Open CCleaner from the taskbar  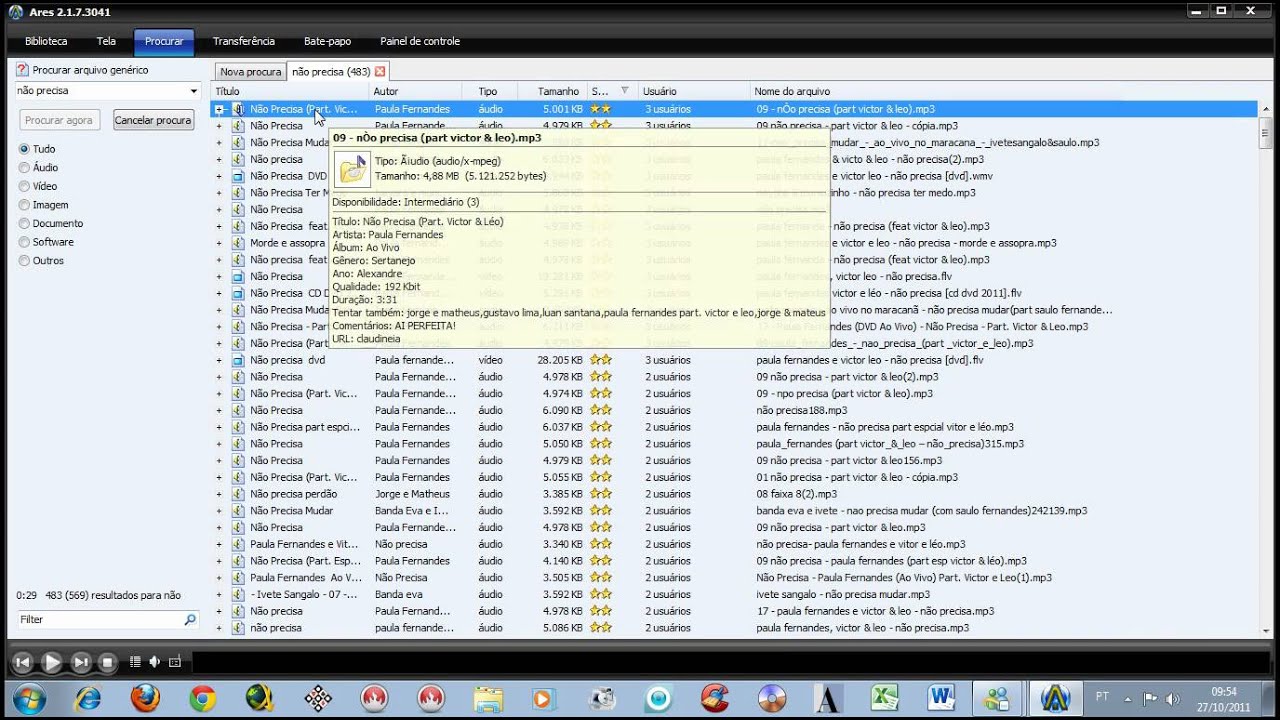[x=715, y=699]
